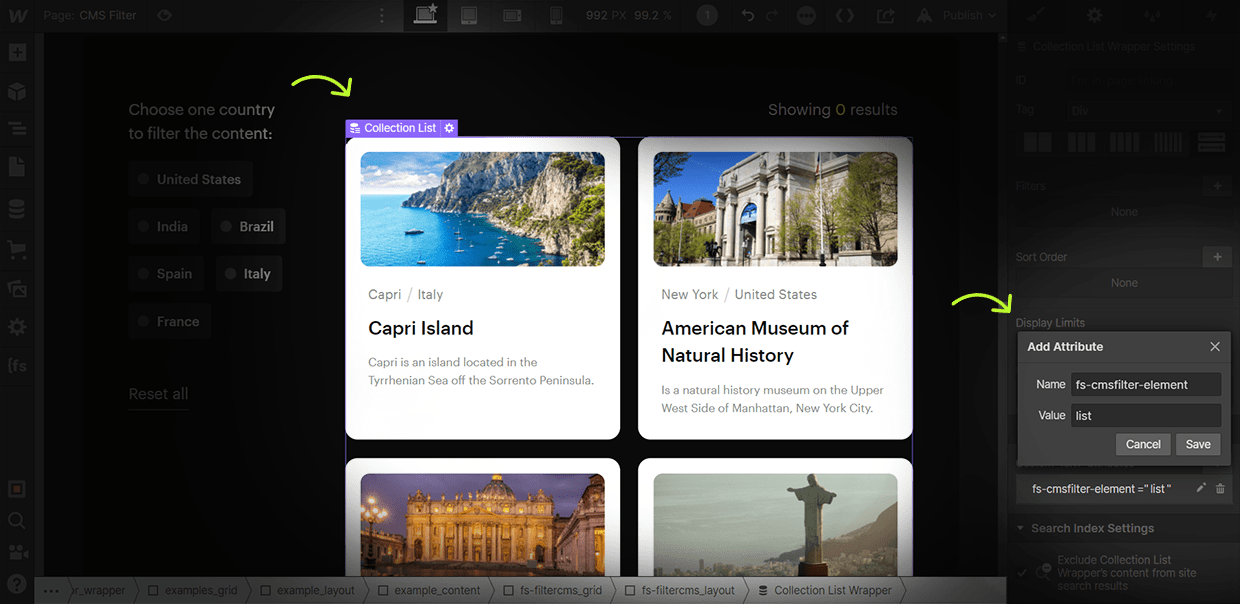Open the Publish dropdown
The width and height of the screenshot is (1240, 604).
coord(958,15)
